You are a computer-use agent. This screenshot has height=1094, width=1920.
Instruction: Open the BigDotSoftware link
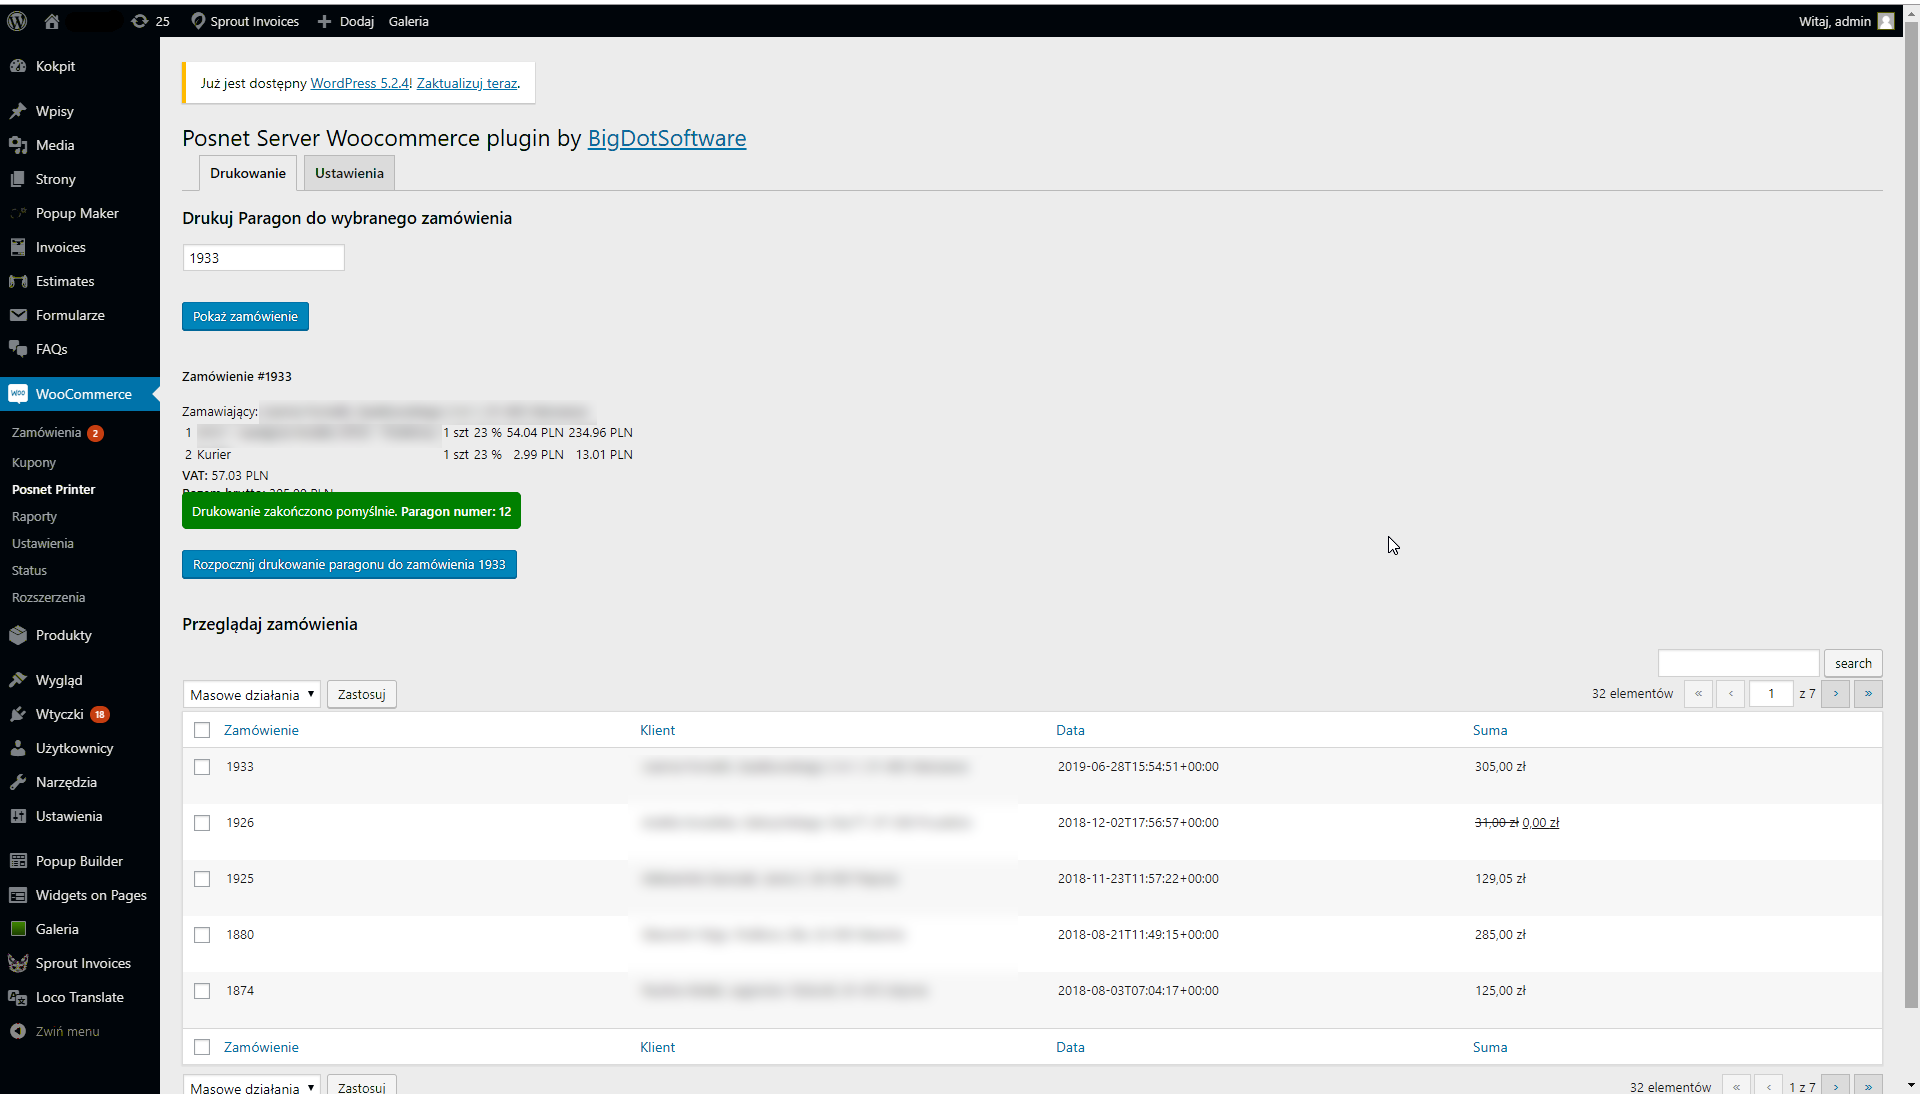click(666, 138)
